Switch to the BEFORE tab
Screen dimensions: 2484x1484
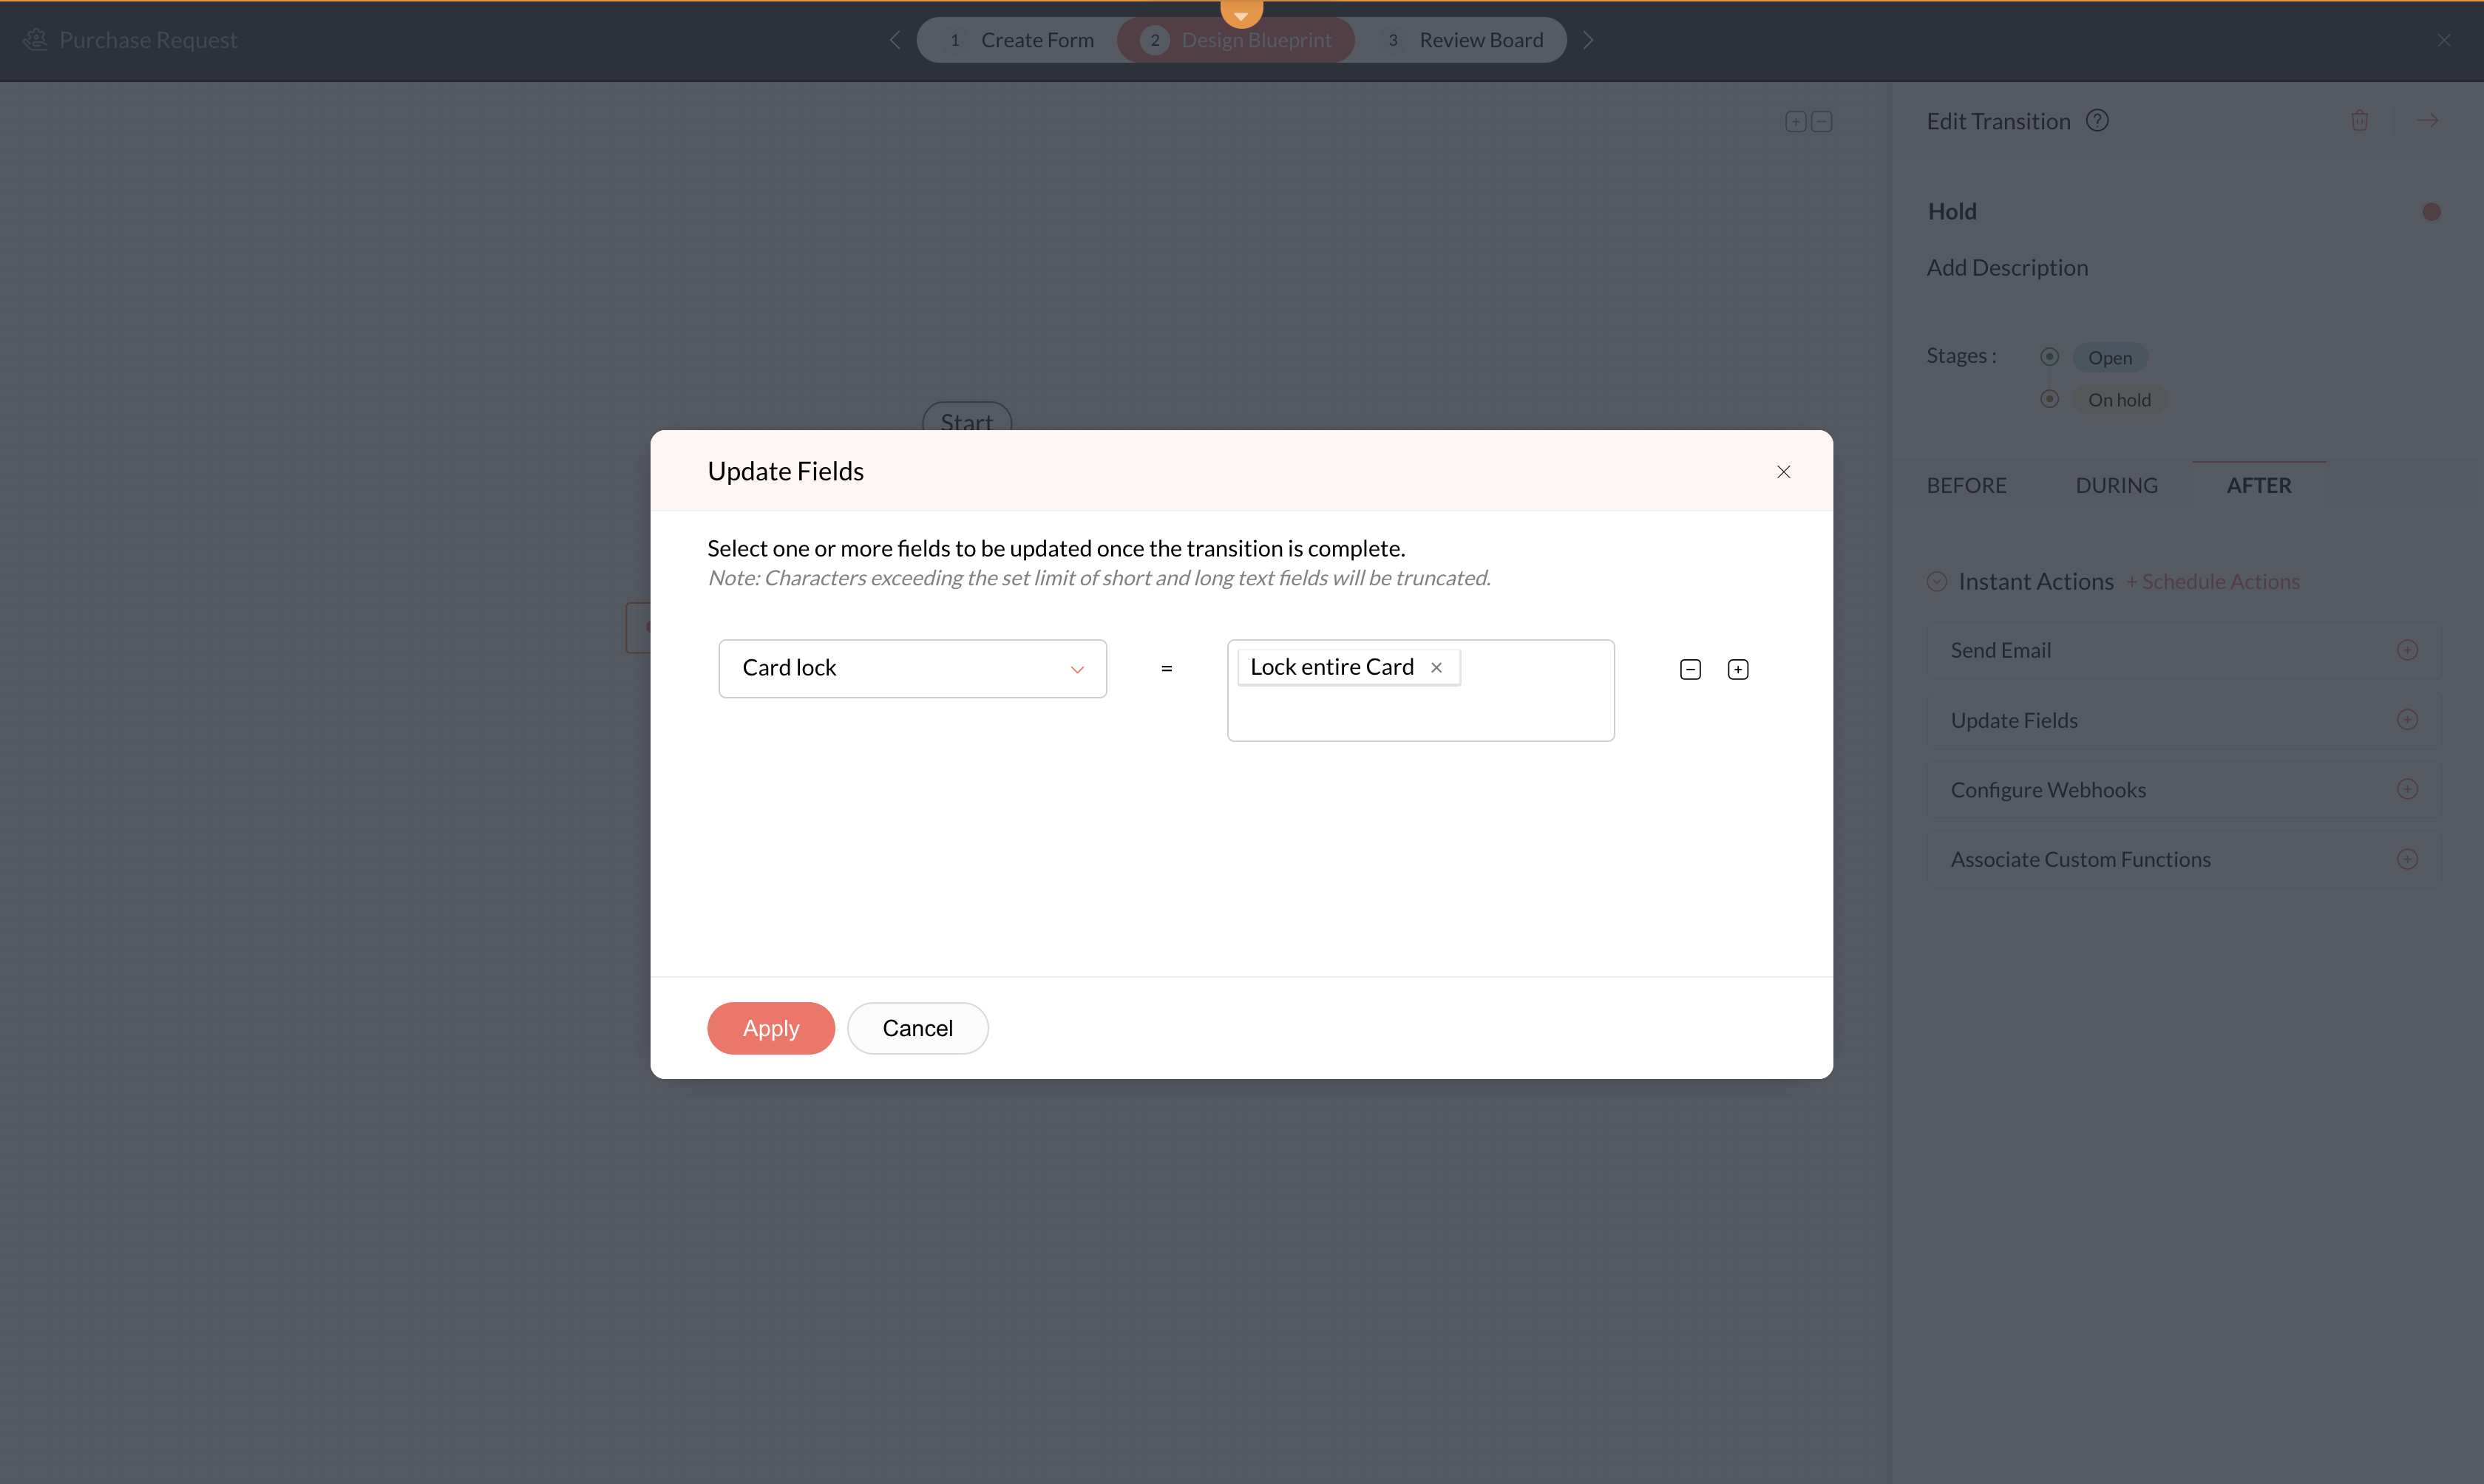1966,485
